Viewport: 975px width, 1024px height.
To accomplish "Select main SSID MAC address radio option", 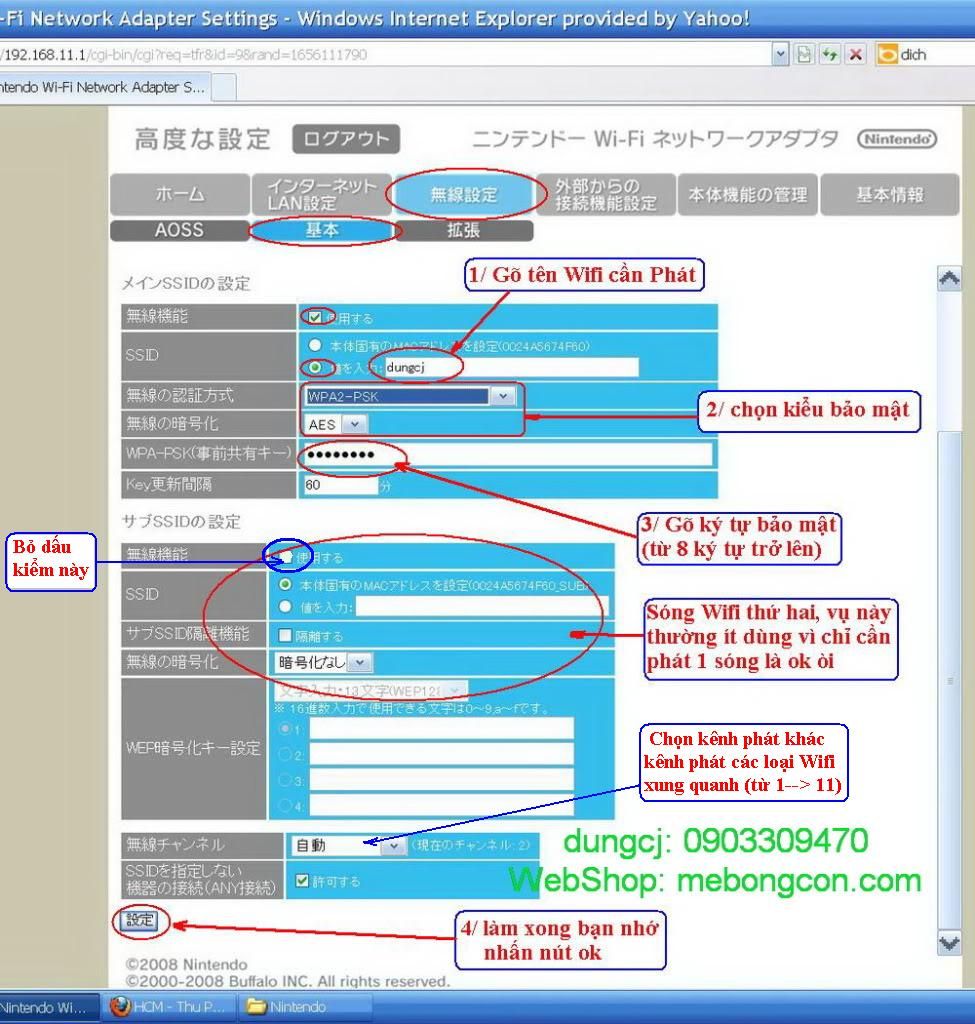I will pos(316,345).
